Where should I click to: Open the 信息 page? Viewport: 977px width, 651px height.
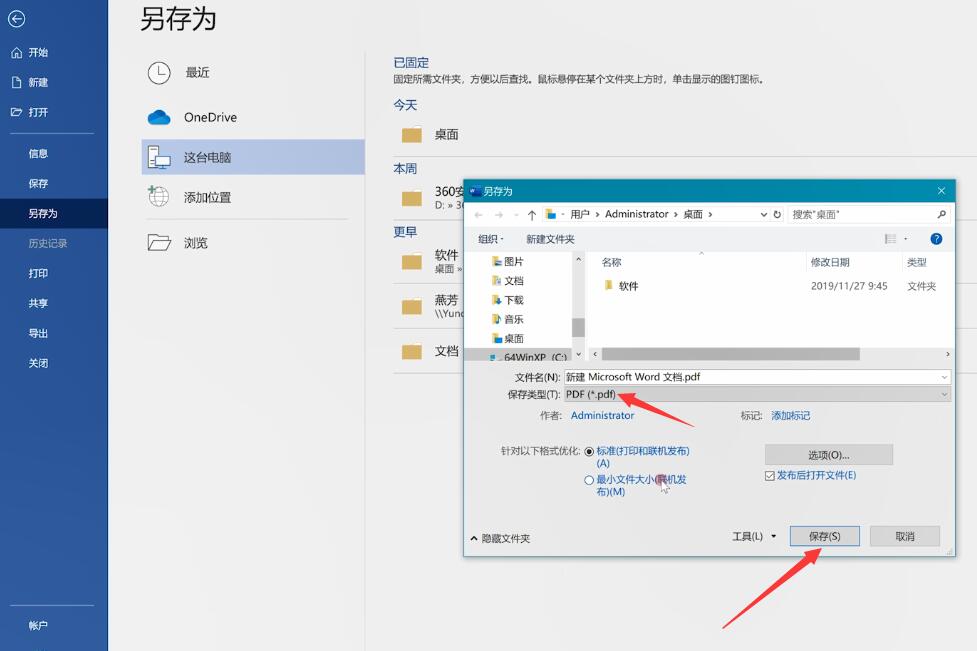[x=38, y=153]
